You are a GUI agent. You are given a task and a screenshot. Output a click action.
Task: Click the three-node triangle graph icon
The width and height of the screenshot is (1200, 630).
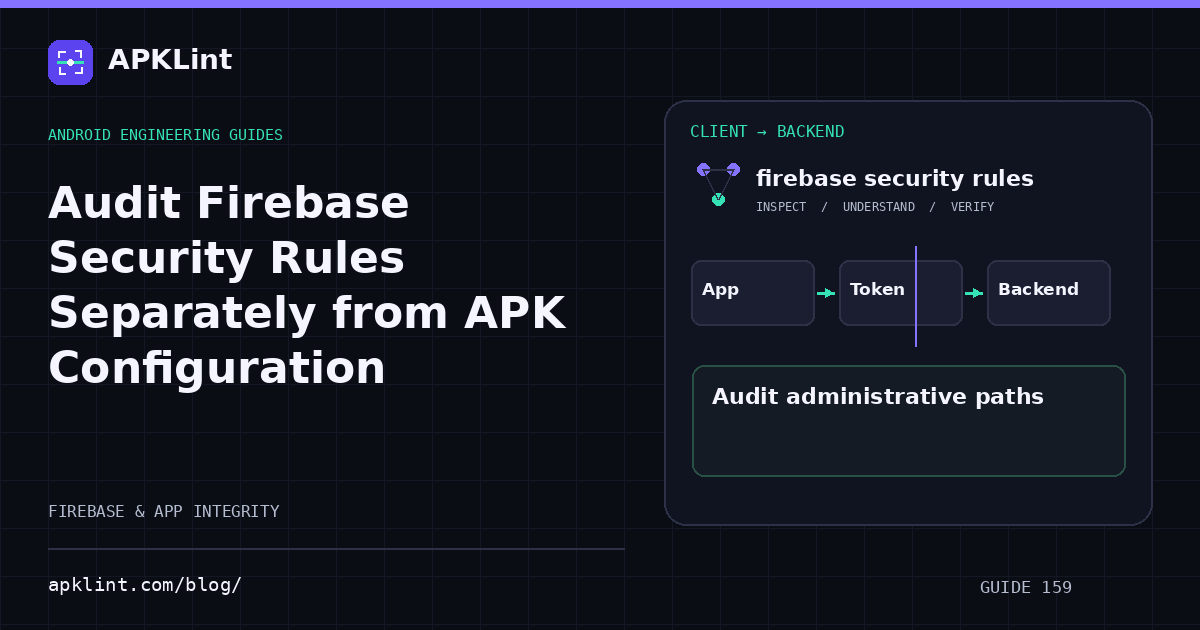[x=718, y=184]
